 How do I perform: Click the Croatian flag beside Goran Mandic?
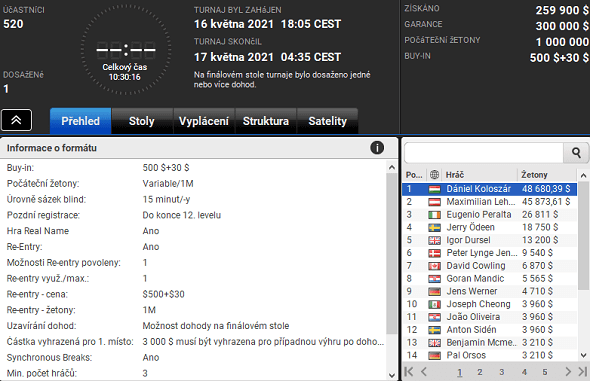click(434, 279)
